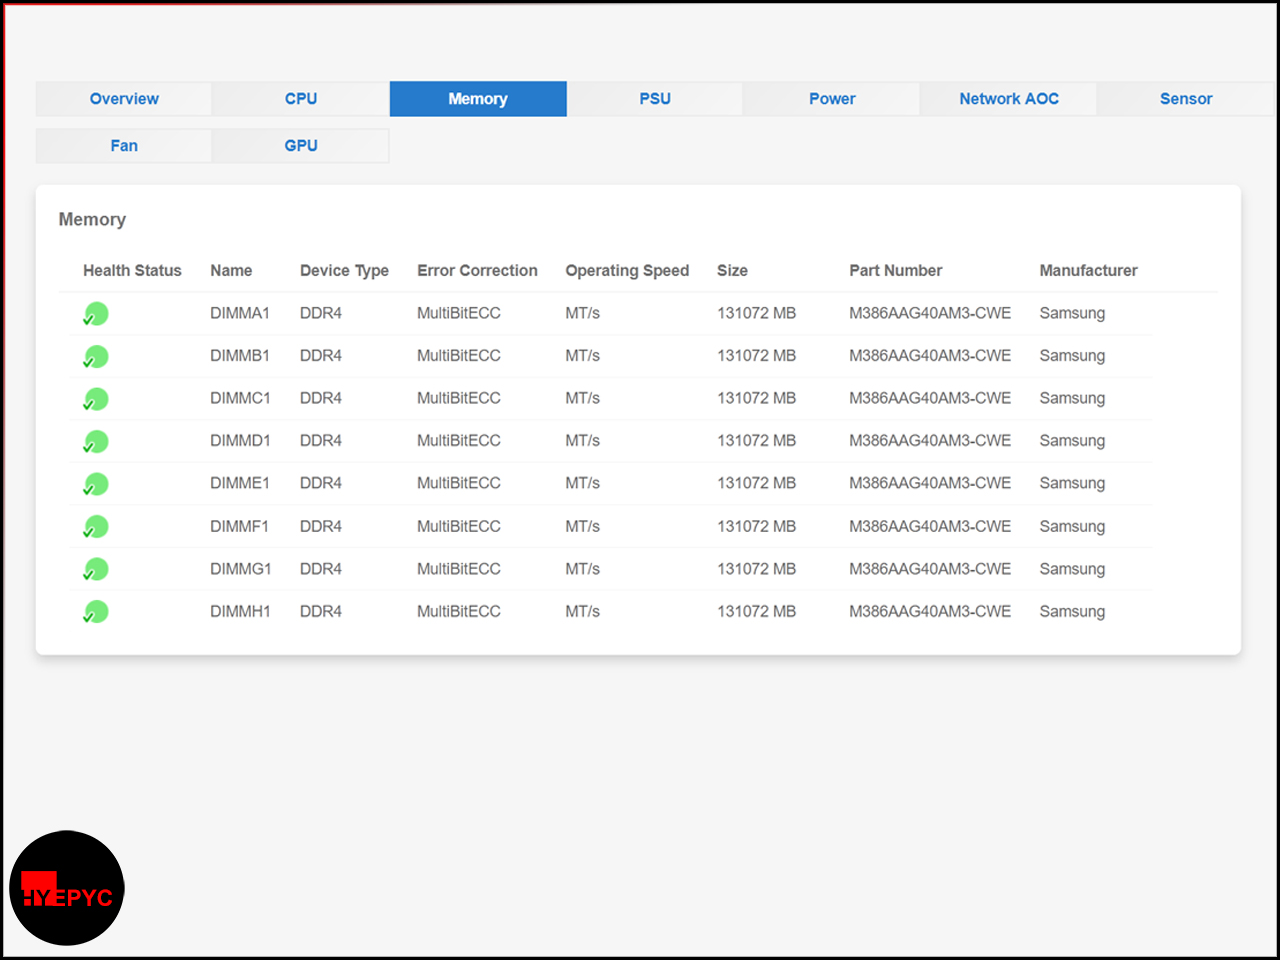
Task: Go to the Network AOC tab
Action: (x=1009, y=99)
